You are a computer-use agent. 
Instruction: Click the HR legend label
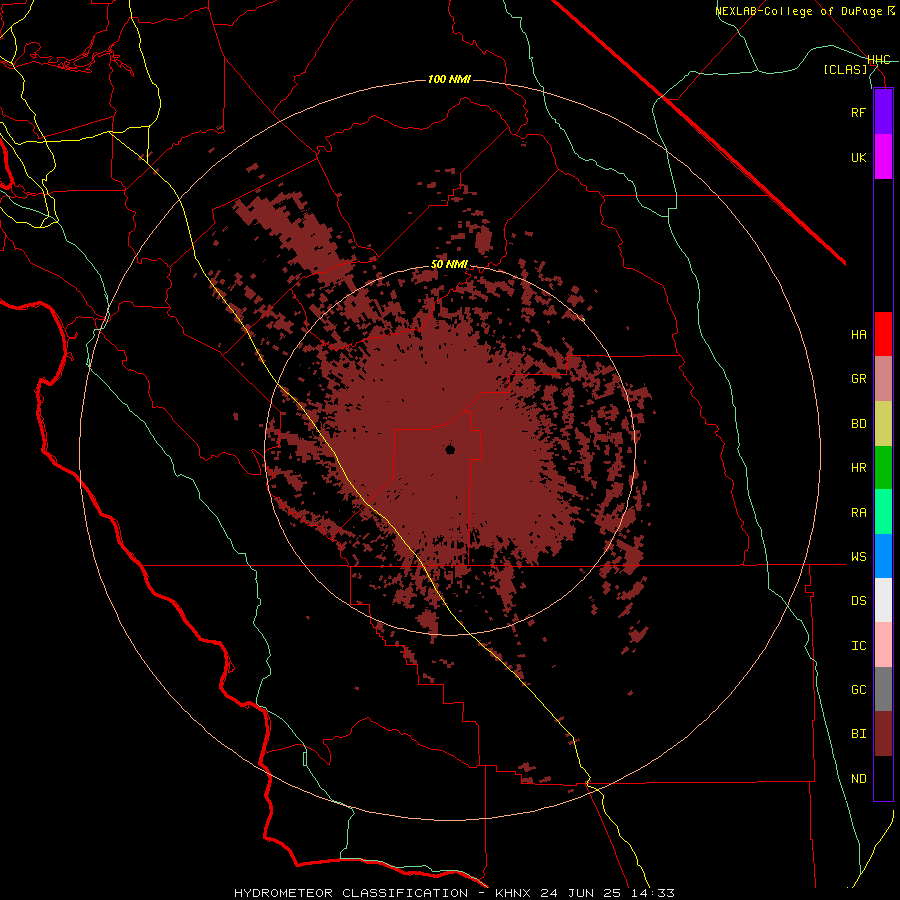(858, 468)
